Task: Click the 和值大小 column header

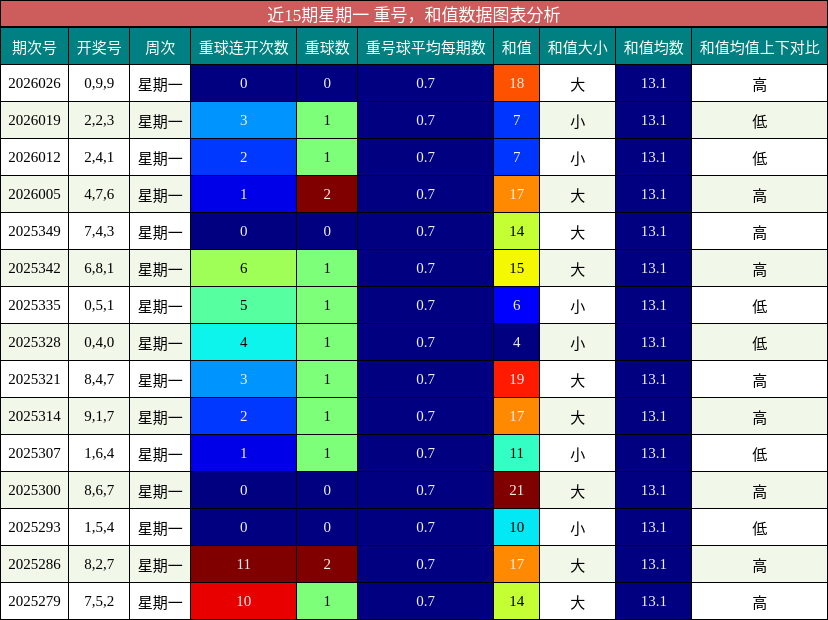Action: click(x=576, y=45)
